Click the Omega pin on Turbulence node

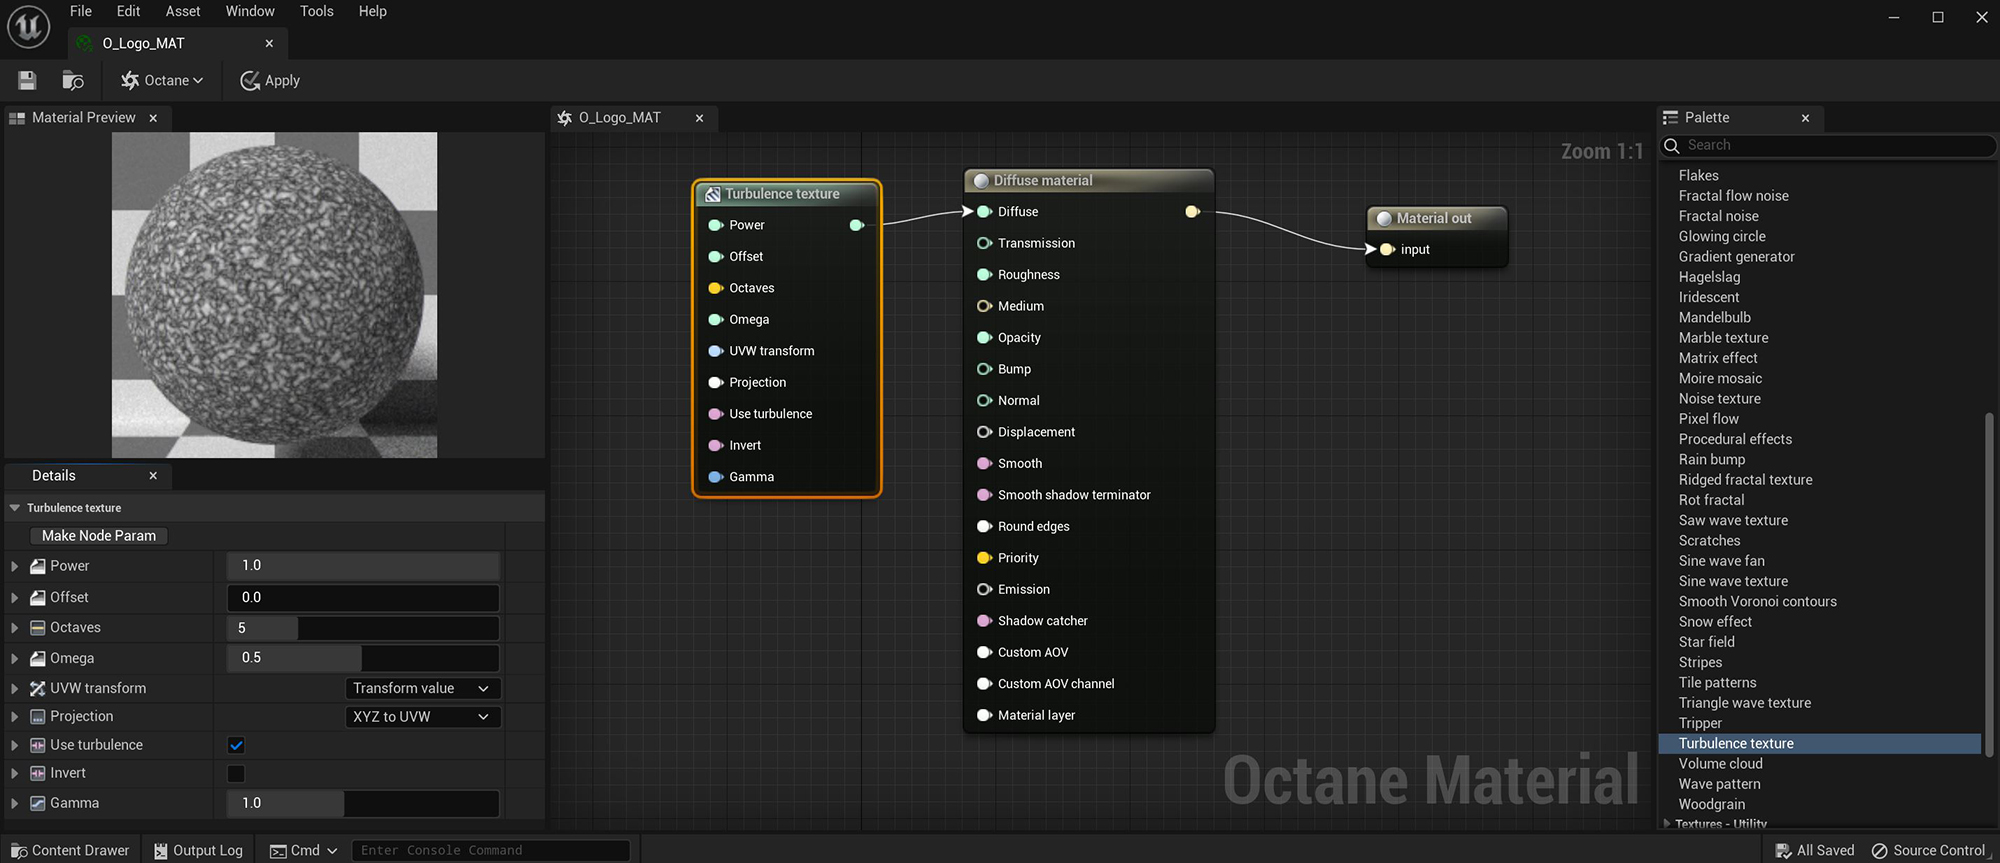716,320
